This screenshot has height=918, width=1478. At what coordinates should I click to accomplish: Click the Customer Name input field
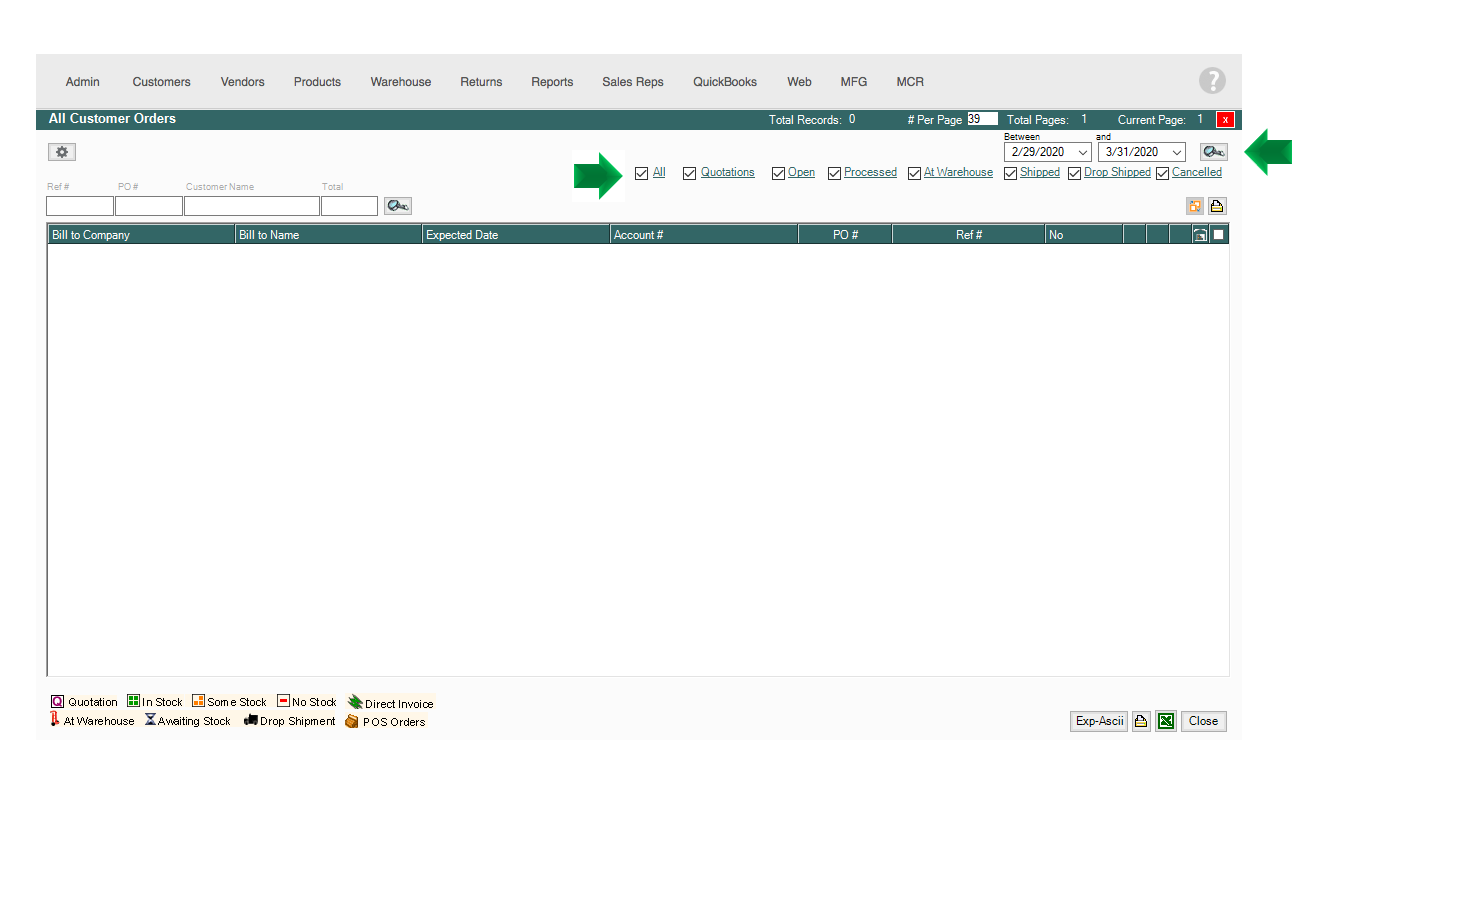[x=251, y=206]
